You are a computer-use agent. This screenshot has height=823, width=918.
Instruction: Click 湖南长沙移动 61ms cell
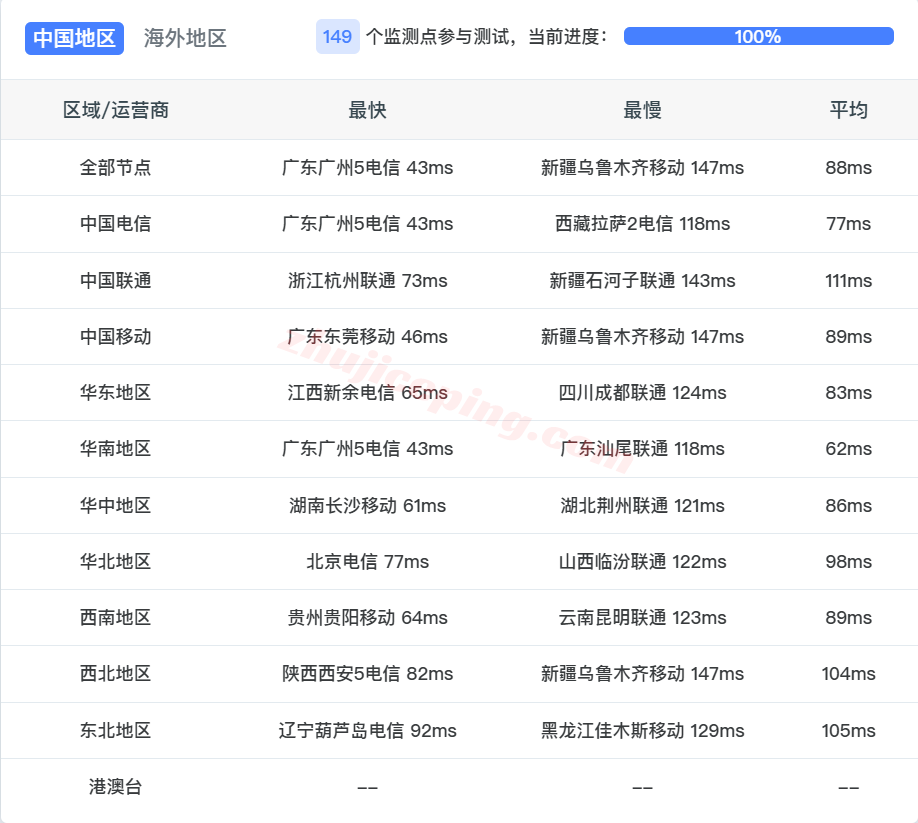(367, 505)
